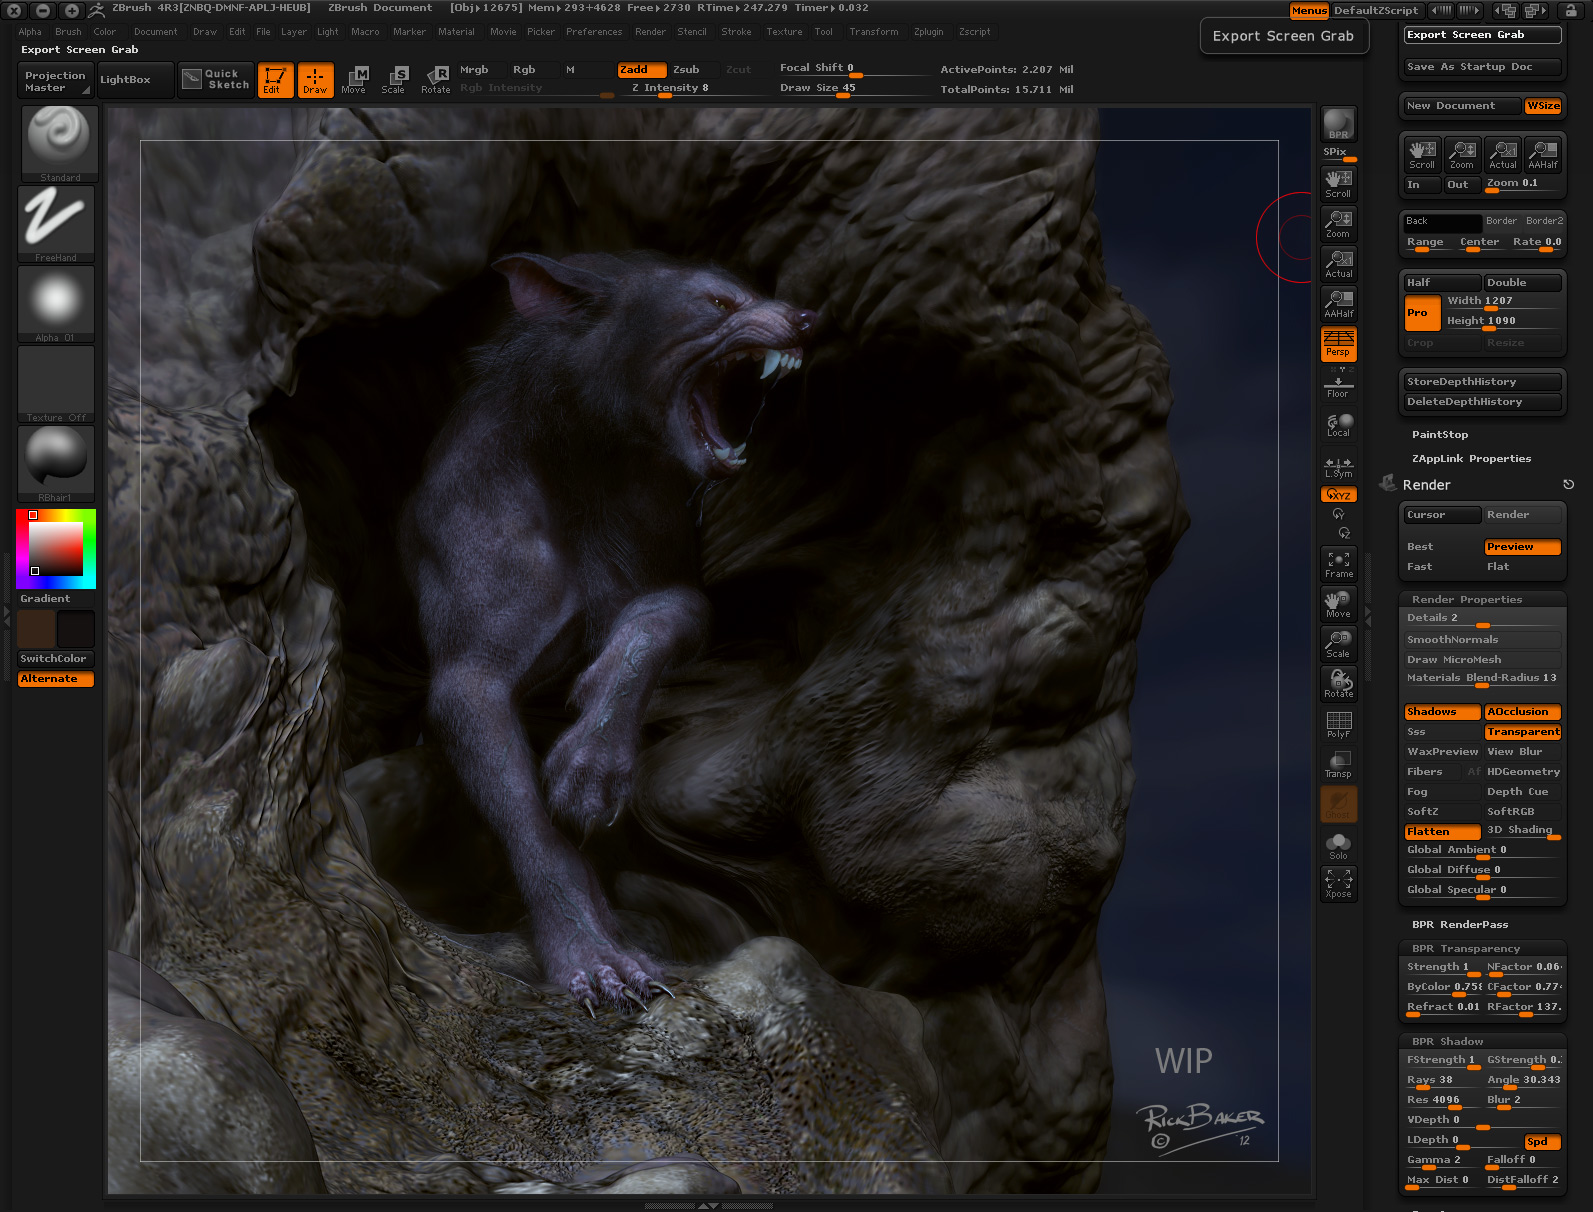1593x1212 pixels.
Task: Toggle the WSize button
Action: [x=1543, y=106]
